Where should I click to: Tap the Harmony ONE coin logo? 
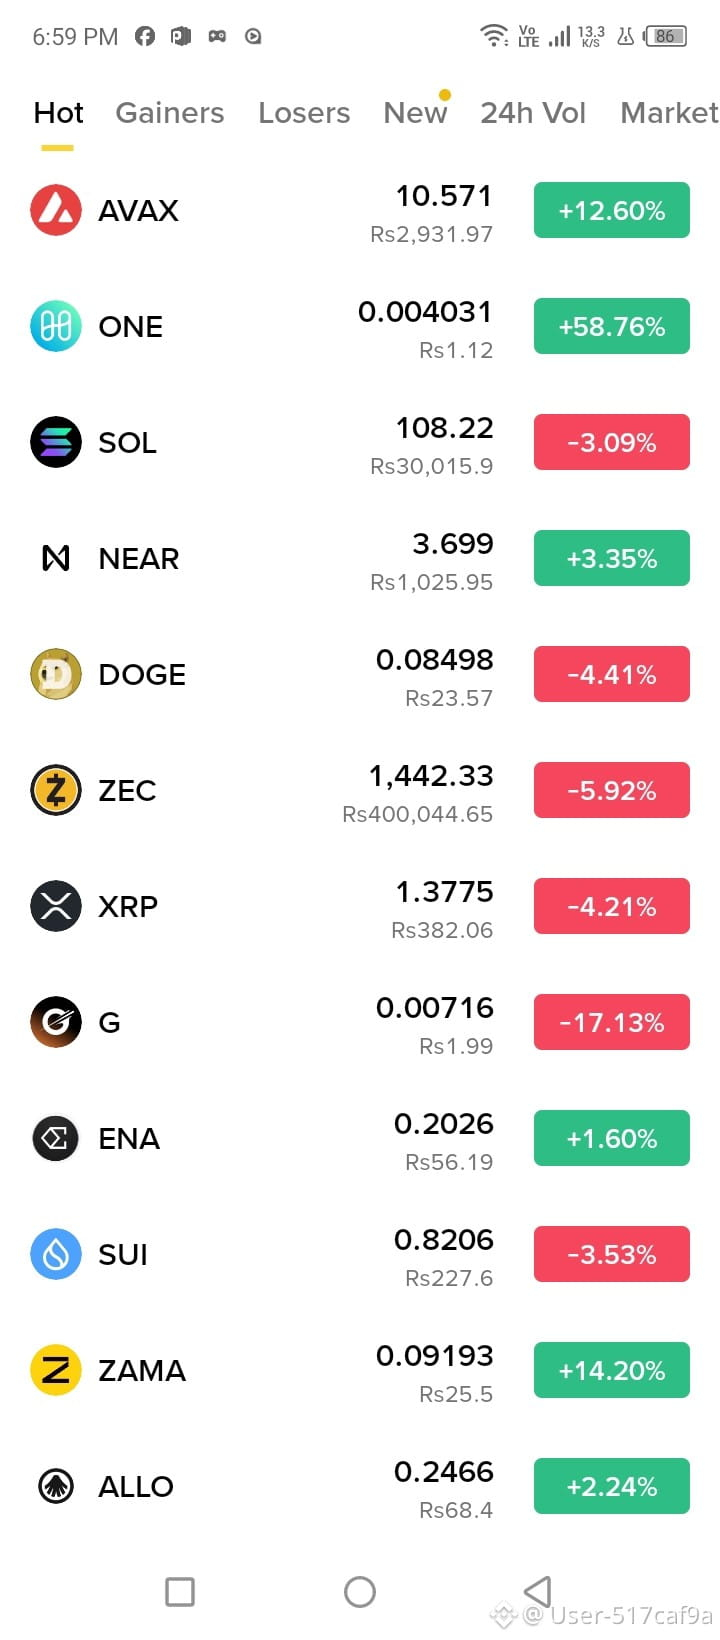(x=56, y=326)
